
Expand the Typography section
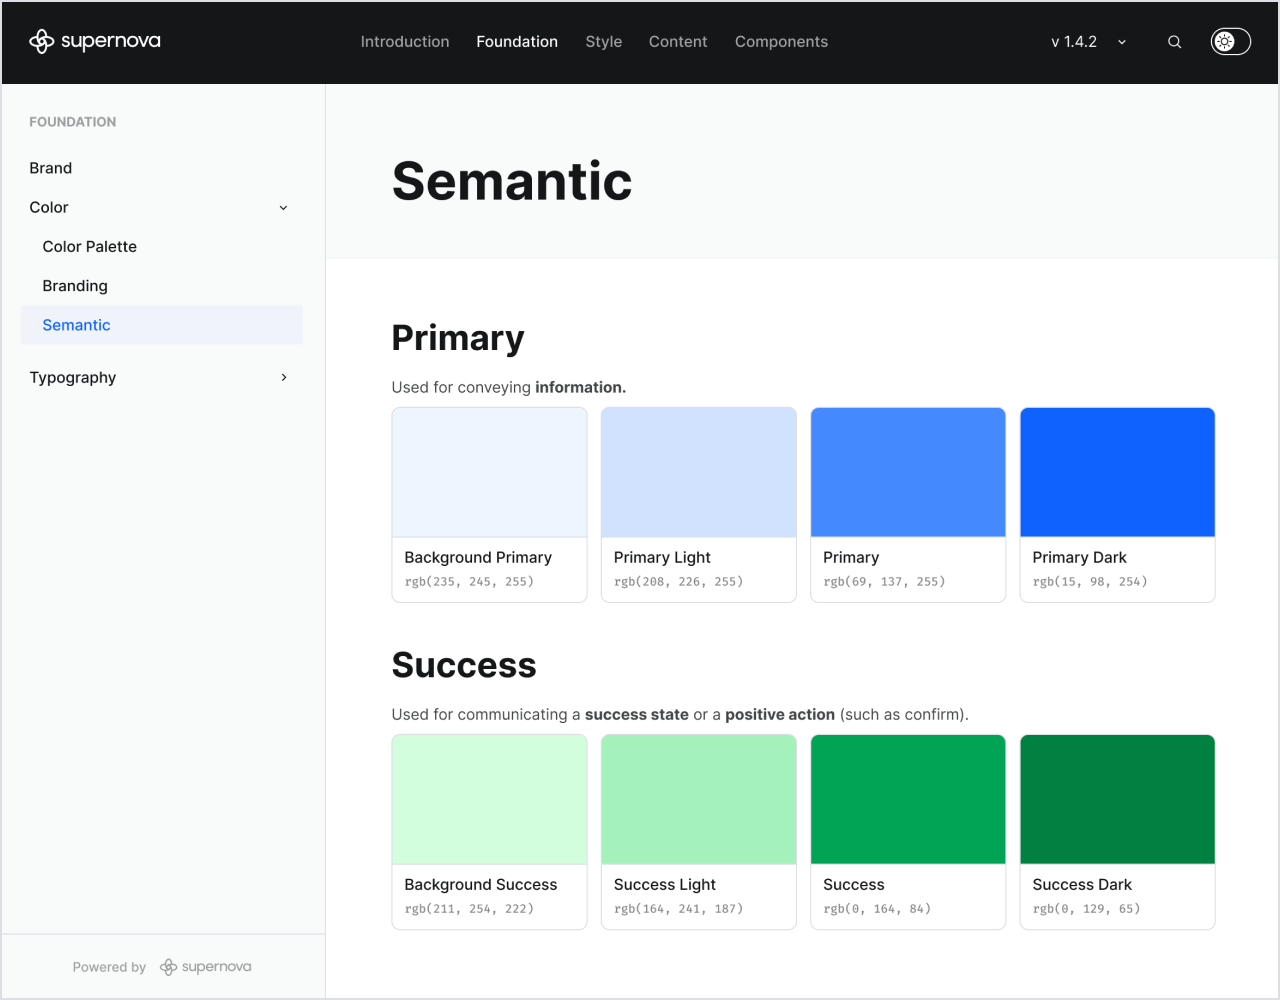tap(283, 377)
